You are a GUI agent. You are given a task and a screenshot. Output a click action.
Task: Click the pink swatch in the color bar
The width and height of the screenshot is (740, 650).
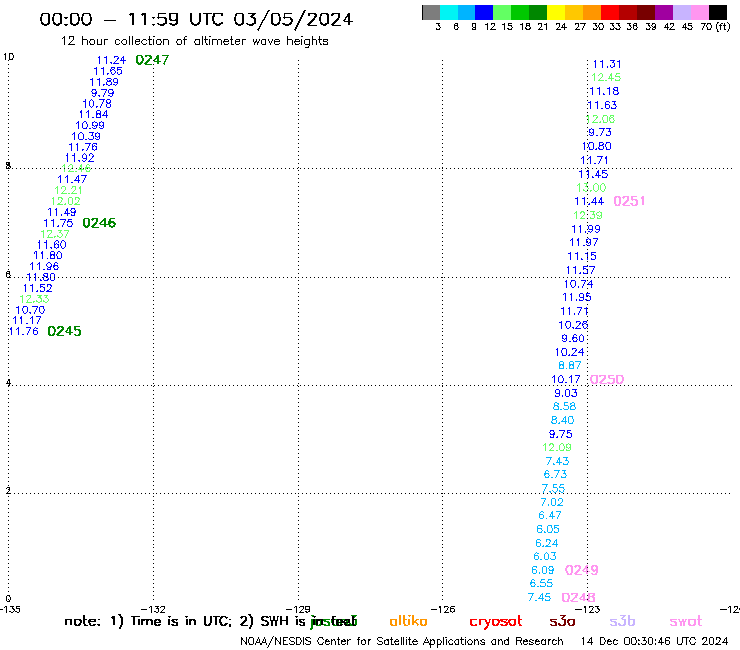699,12
